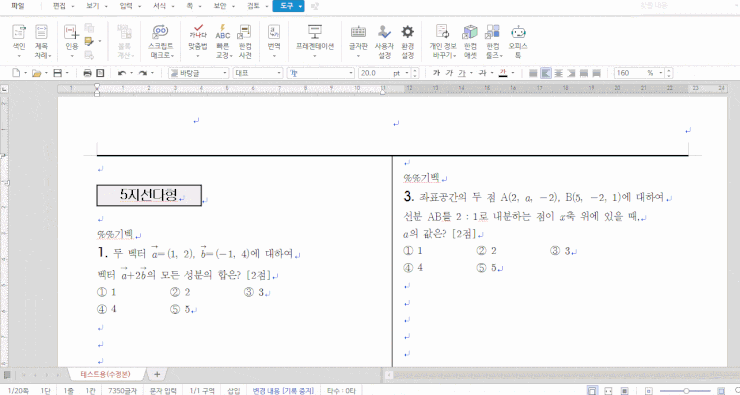Image resolution: width=740 pixels, height=395 pixels.
Task: Open the 보기 menu
Action: point(92,6)
